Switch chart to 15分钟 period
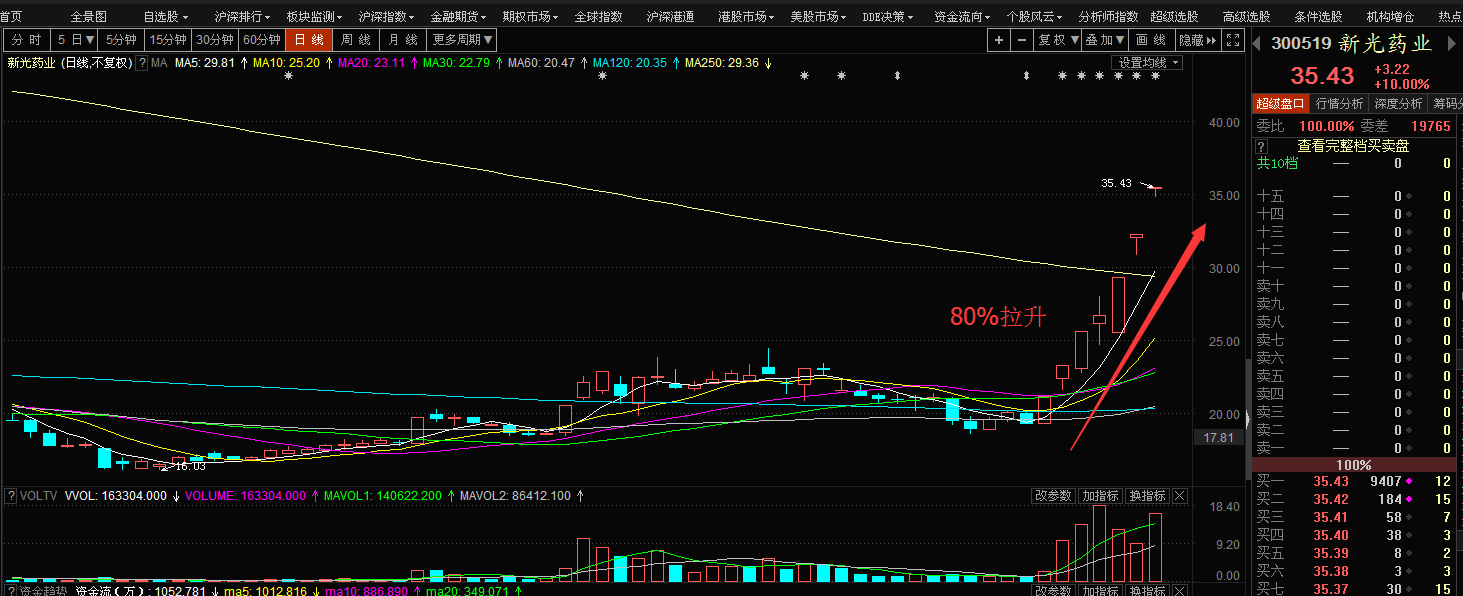Image resolution: width=1463 pixels, height=596 pixels. [168, 40]
